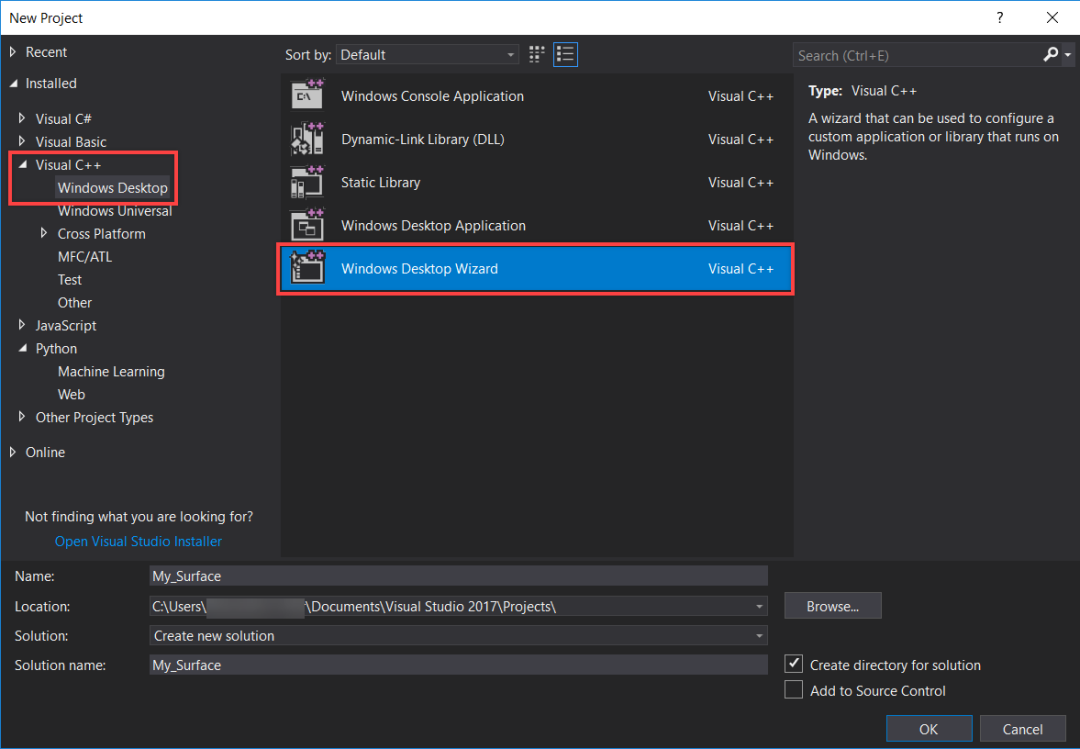Click the Browse... button

(832, 606)
